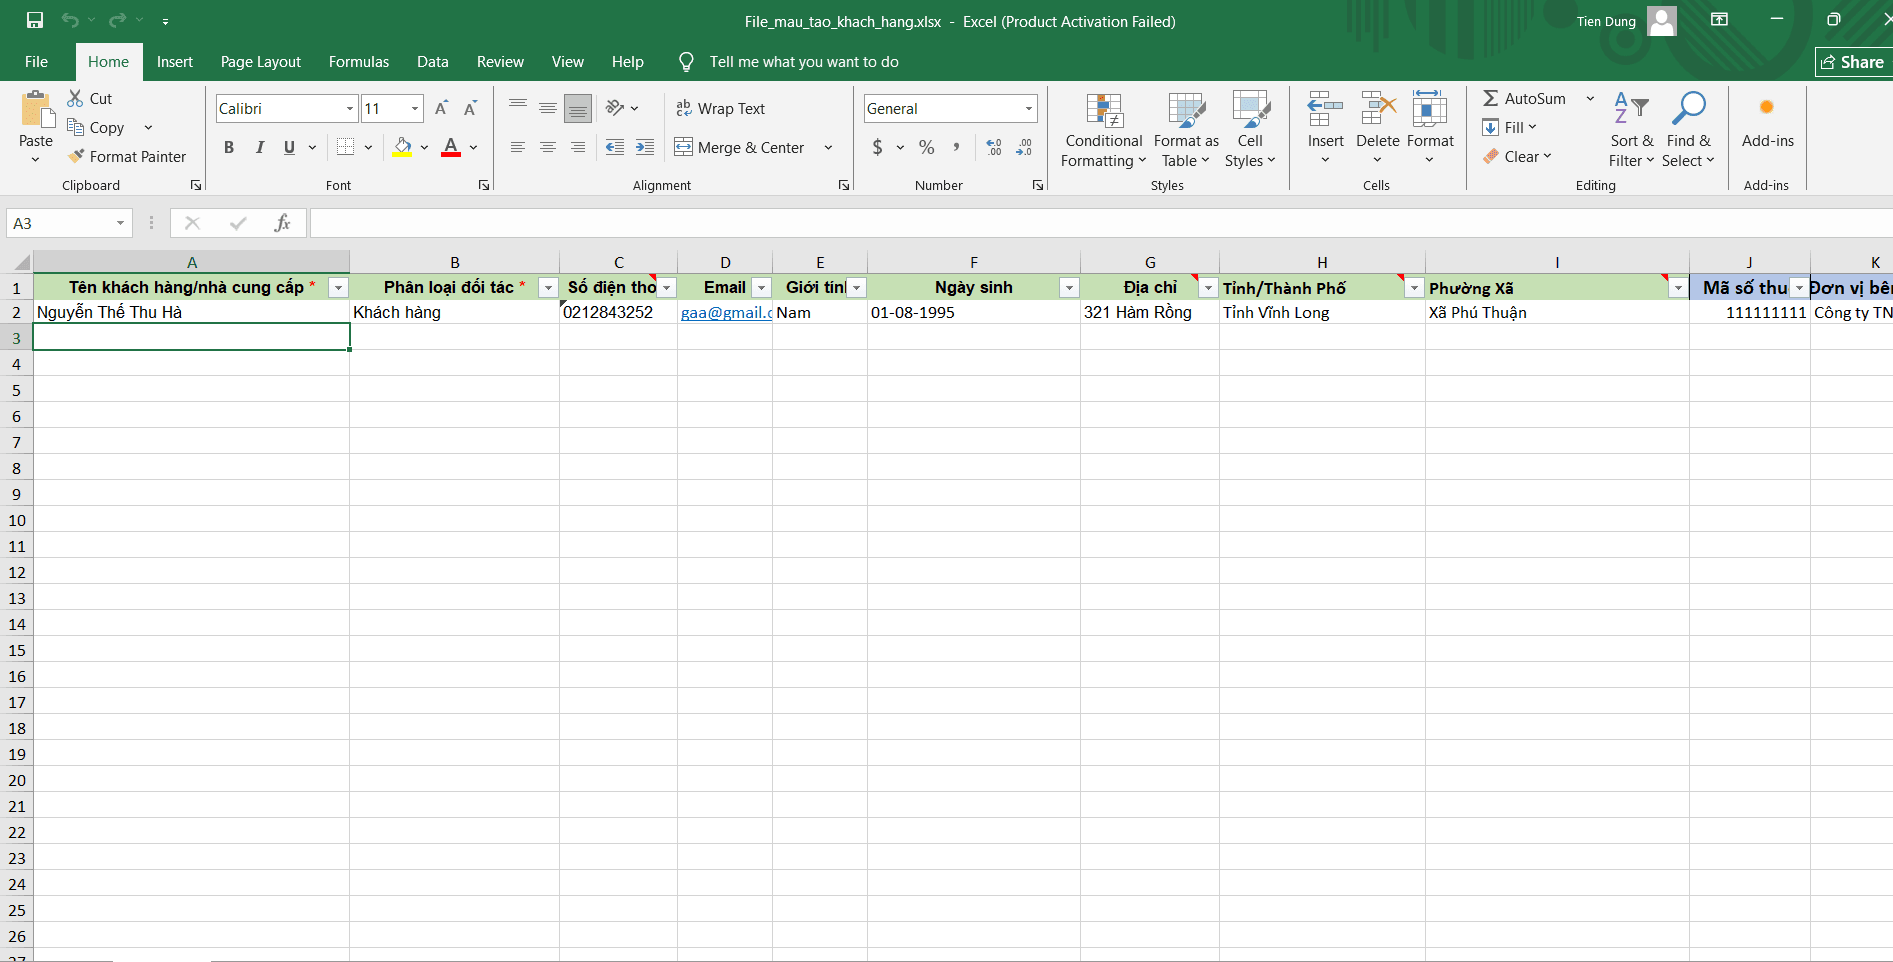This screenshot has height=962, width=1893.
Task: Click the Share button
Action: click(1853, 62)
